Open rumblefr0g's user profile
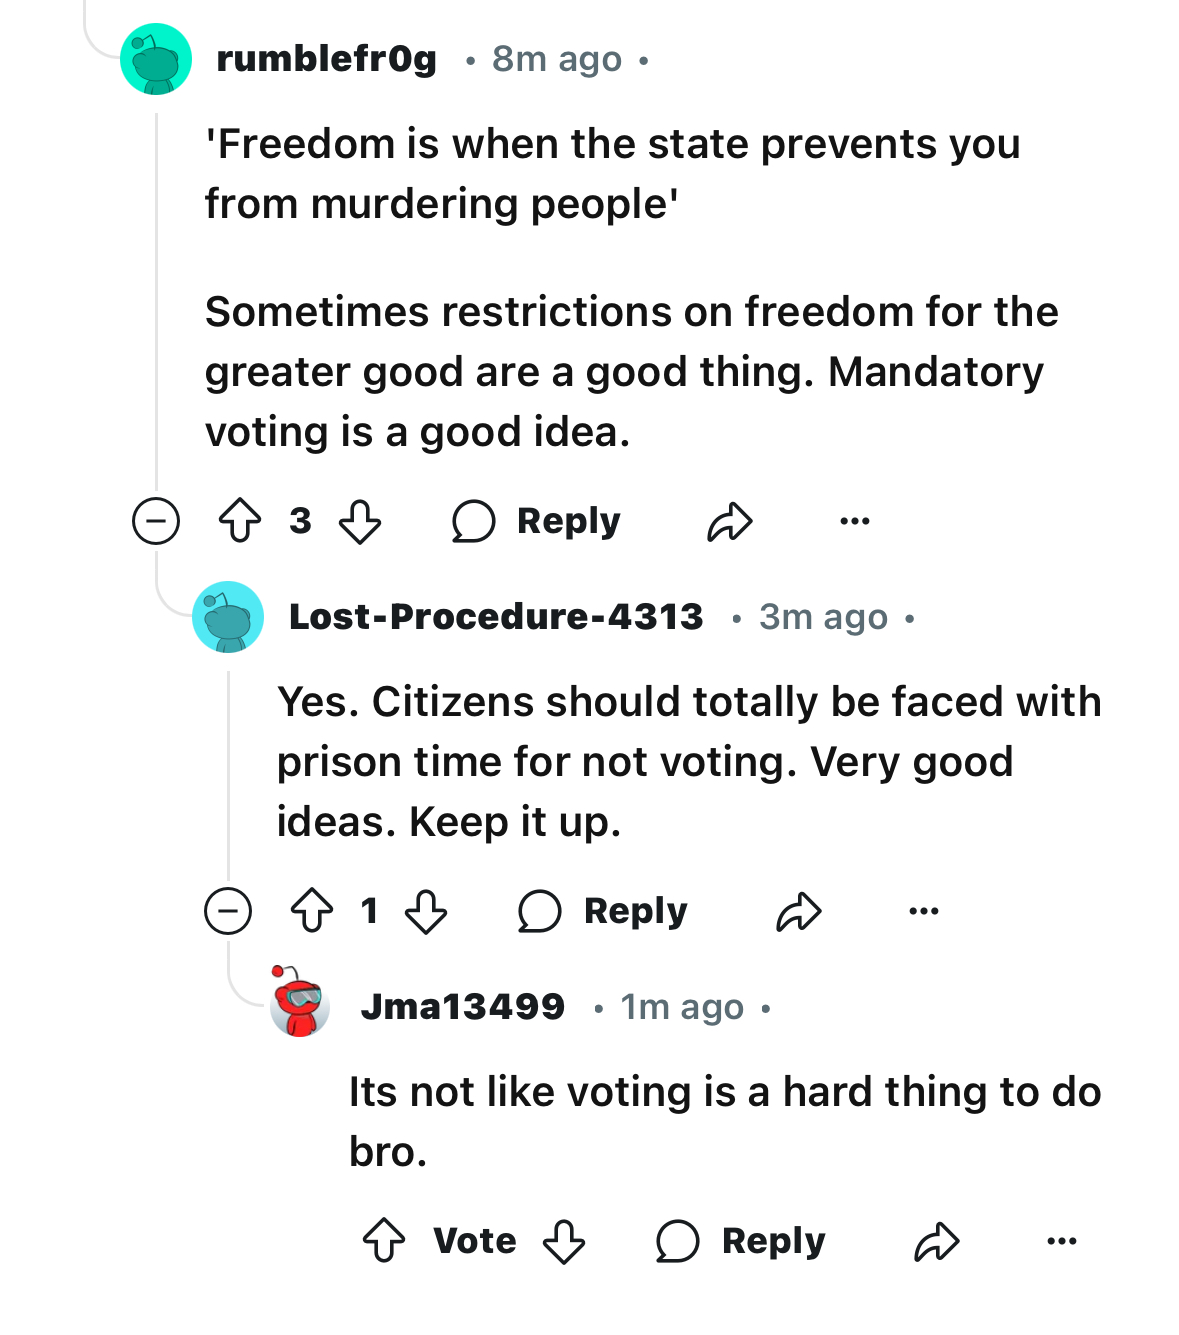1179x1335 pixels. 326,59
